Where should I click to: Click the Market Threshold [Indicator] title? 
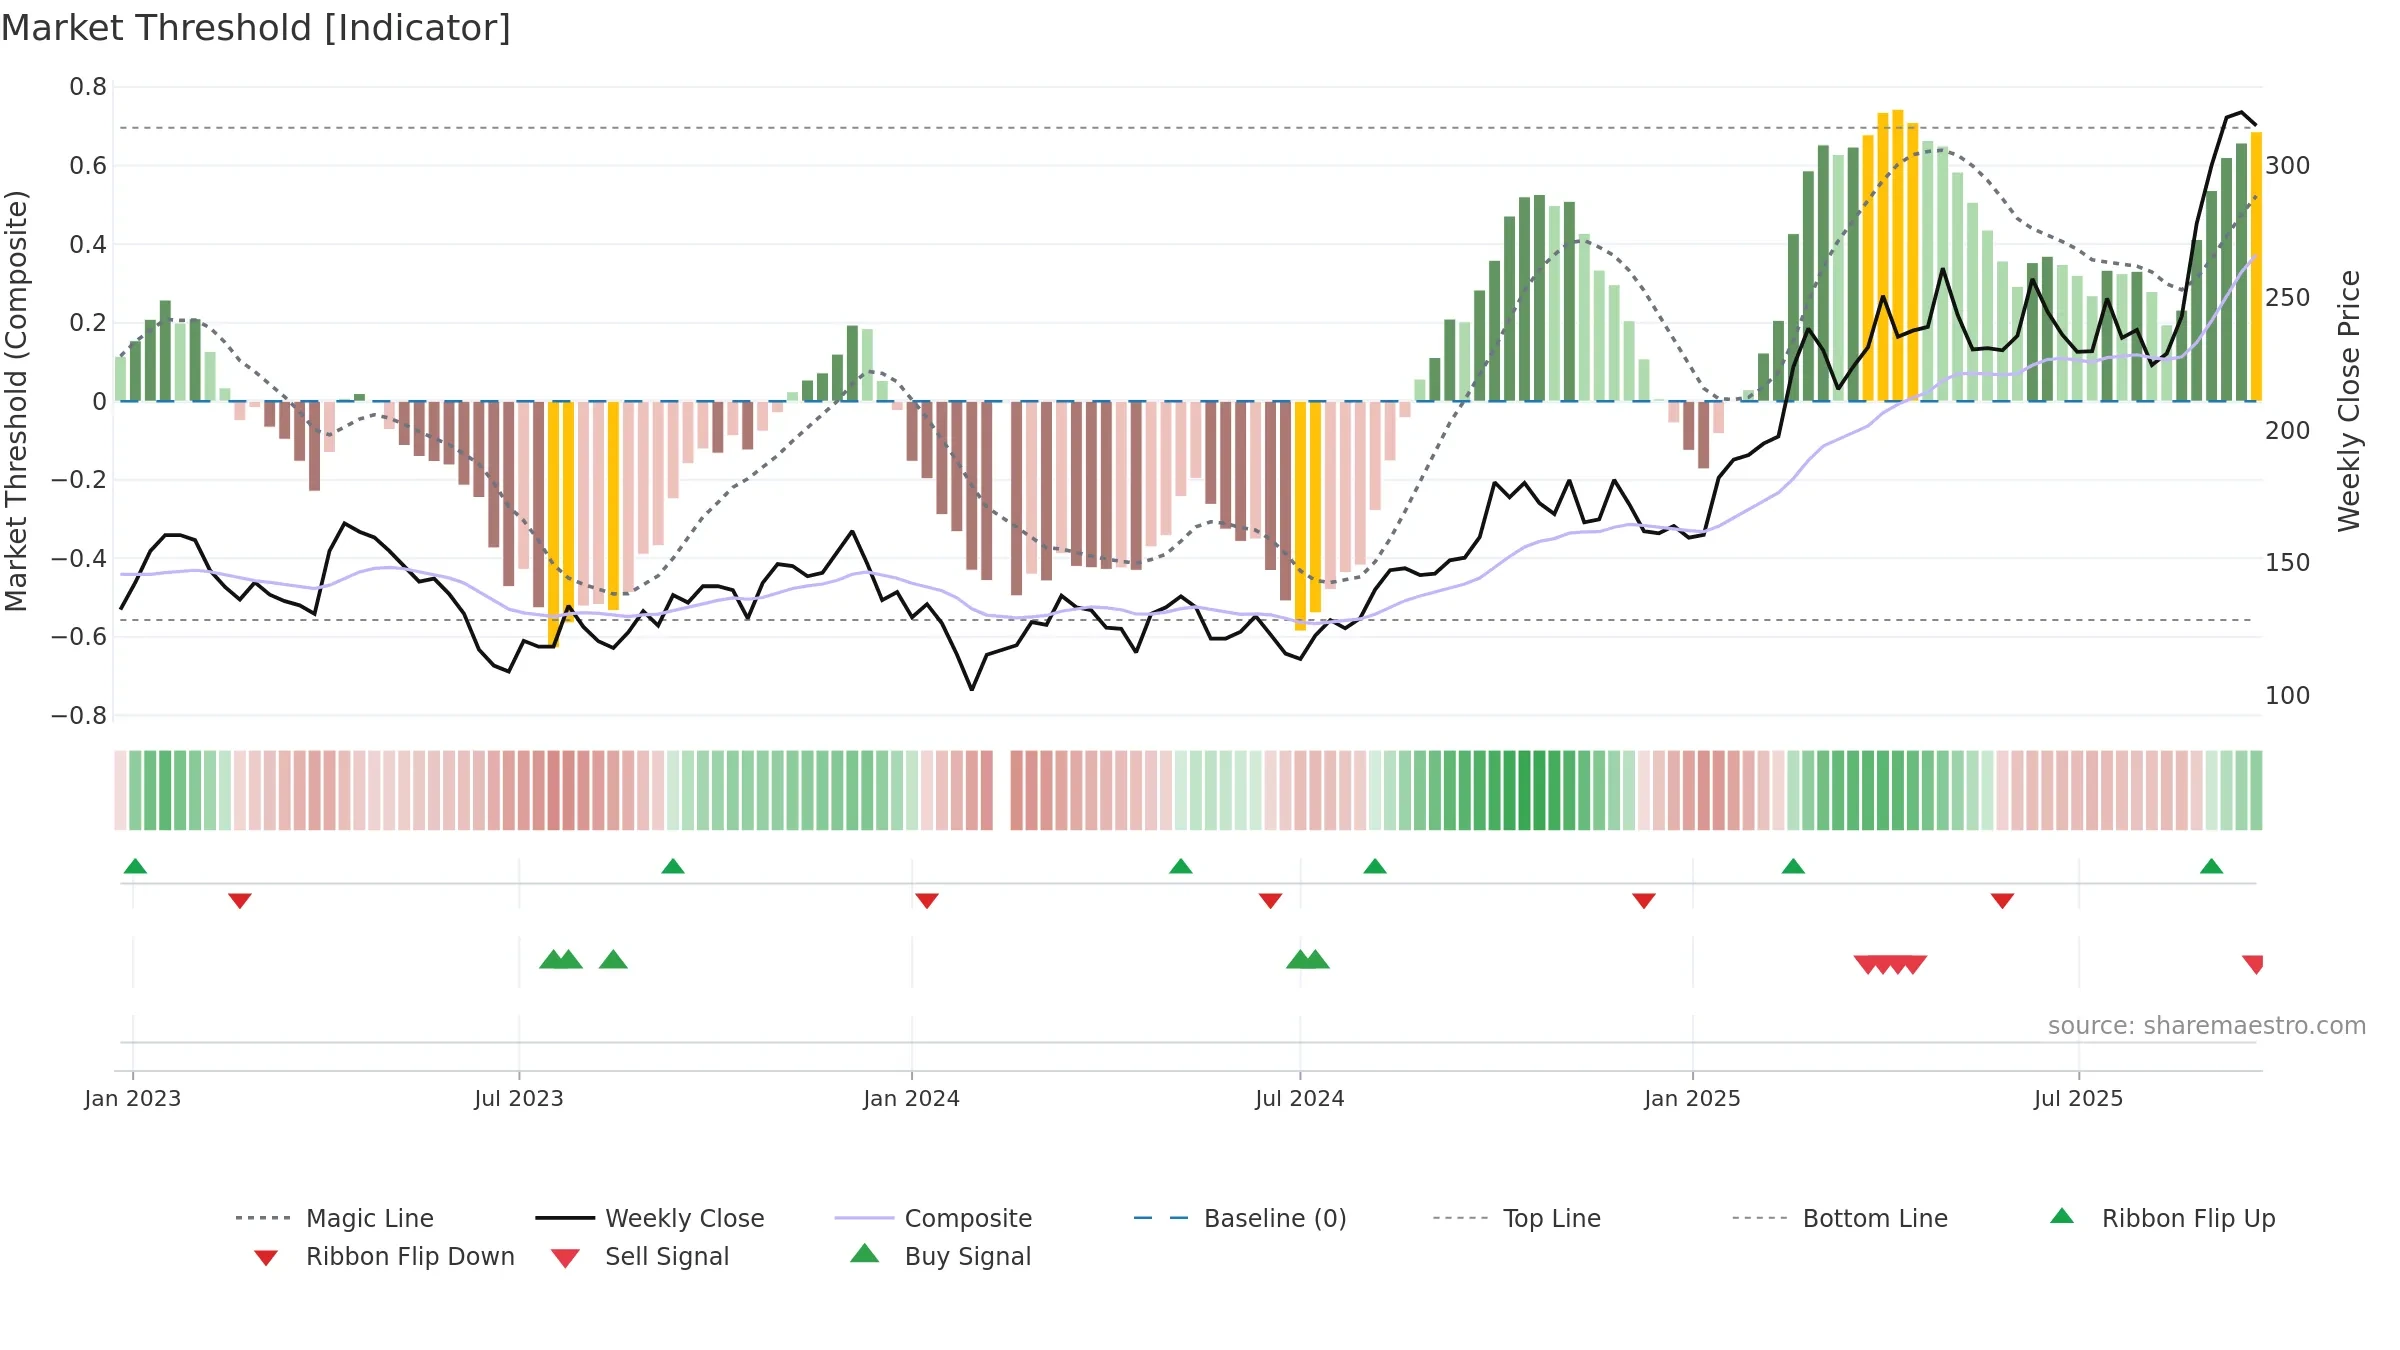[x=256, y=28]
